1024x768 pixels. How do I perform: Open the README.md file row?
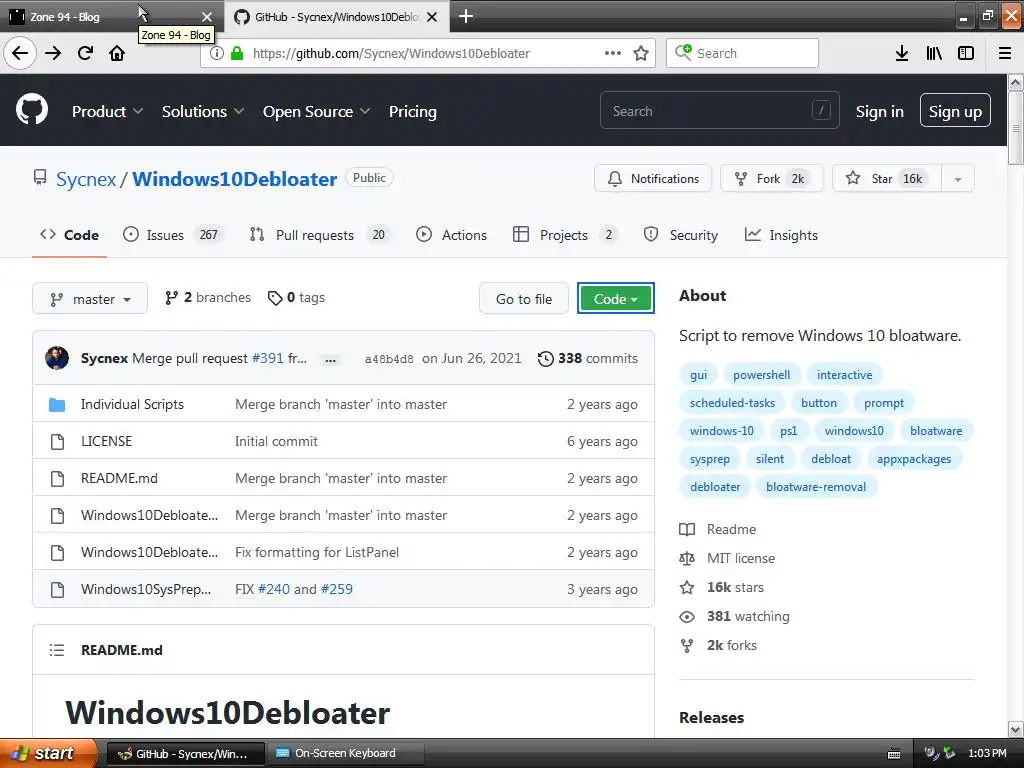(344, 479)
